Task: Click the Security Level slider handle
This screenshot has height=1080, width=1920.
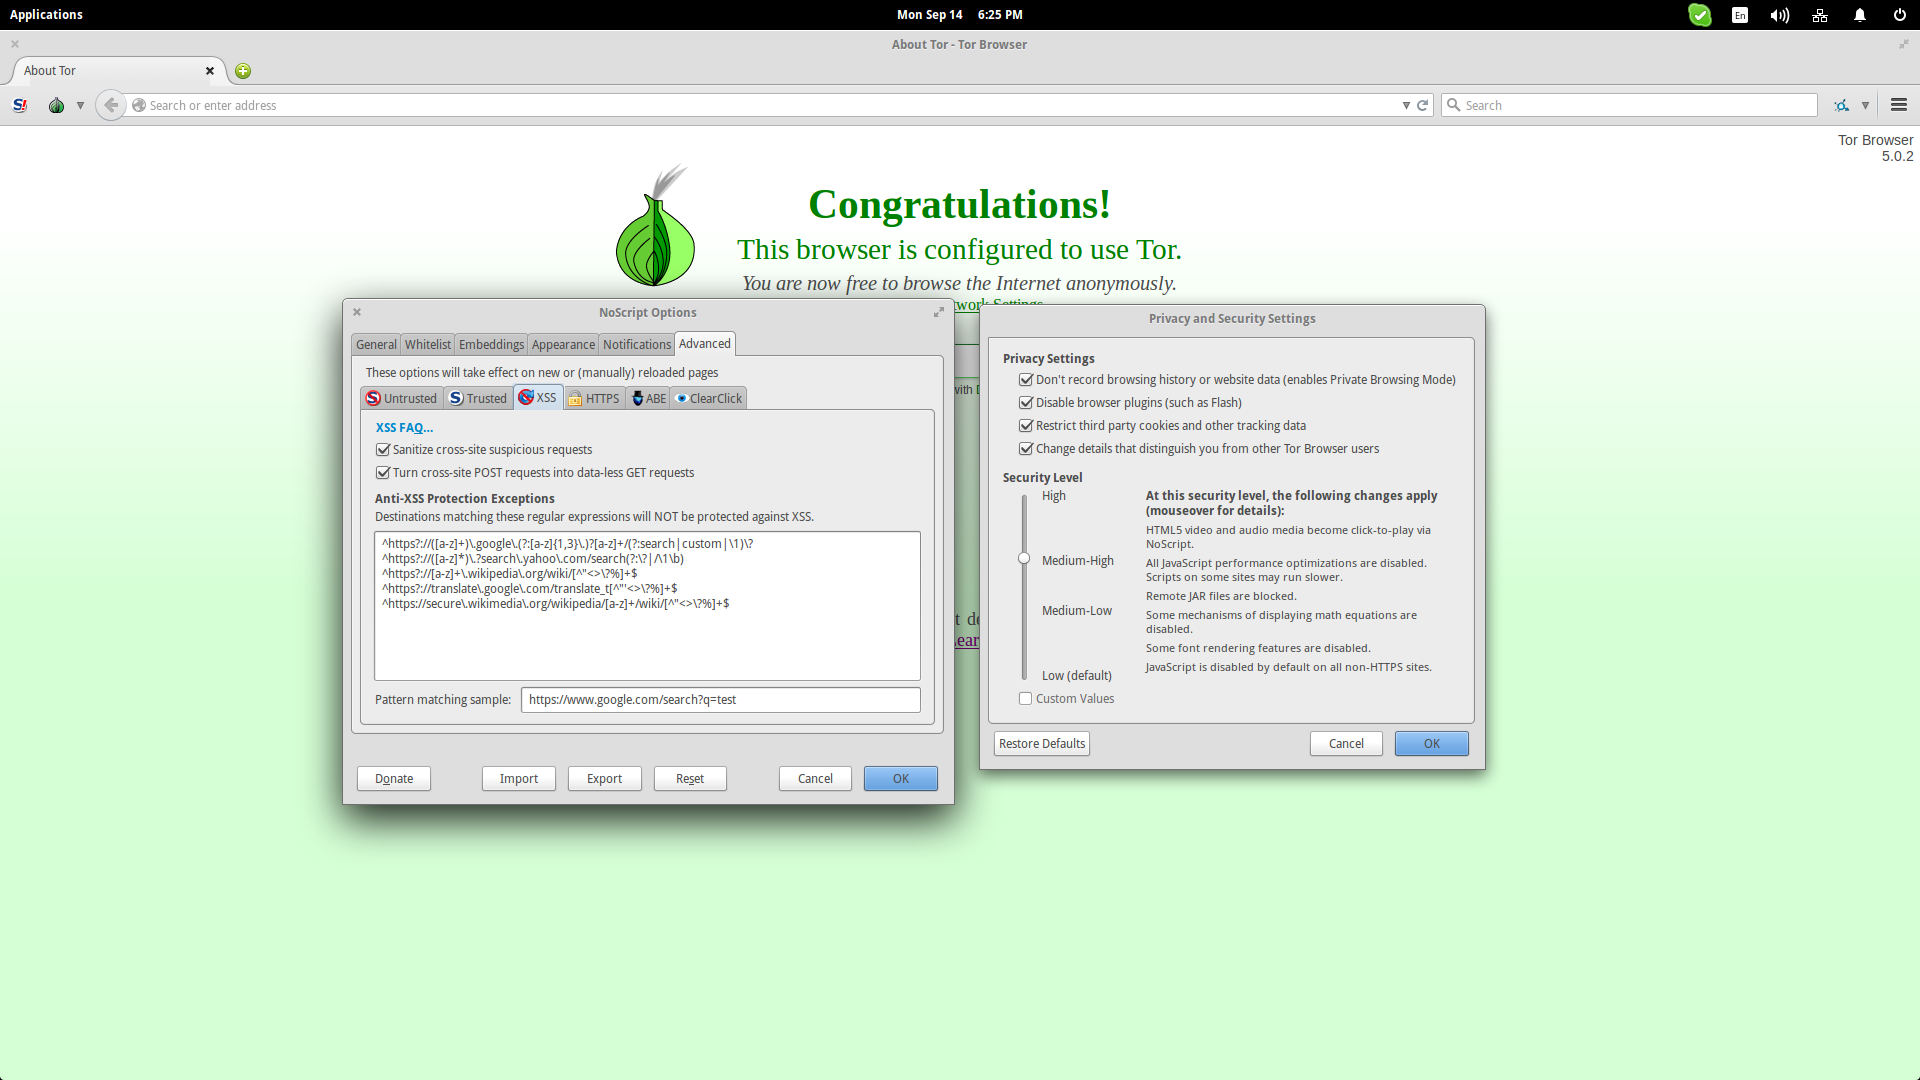Action: tap(1024, 559)
